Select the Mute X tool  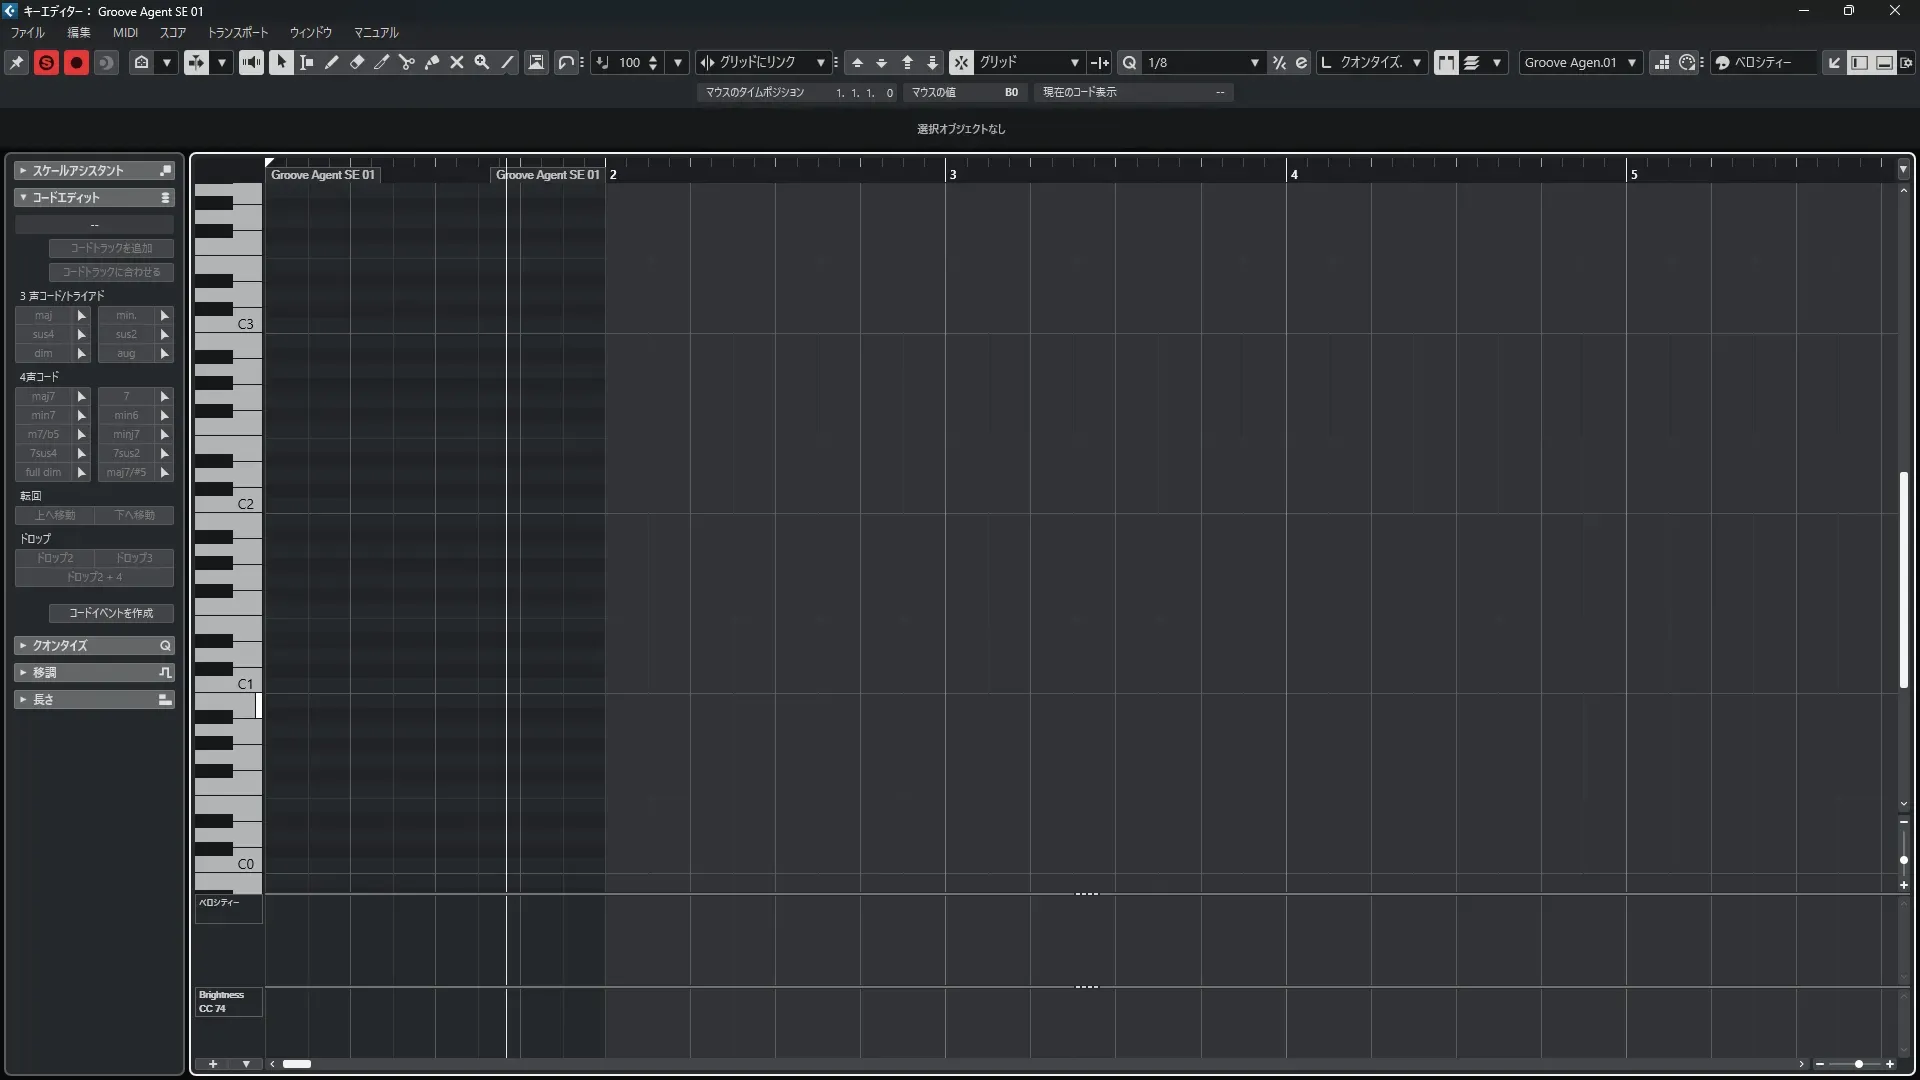[x=457, y=62]
